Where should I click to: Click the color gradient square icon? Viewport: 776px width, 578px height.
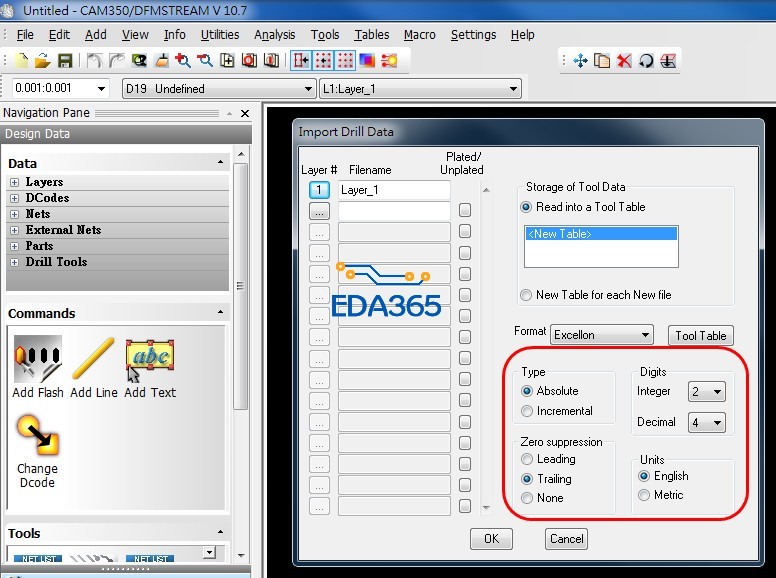[367, 61]
